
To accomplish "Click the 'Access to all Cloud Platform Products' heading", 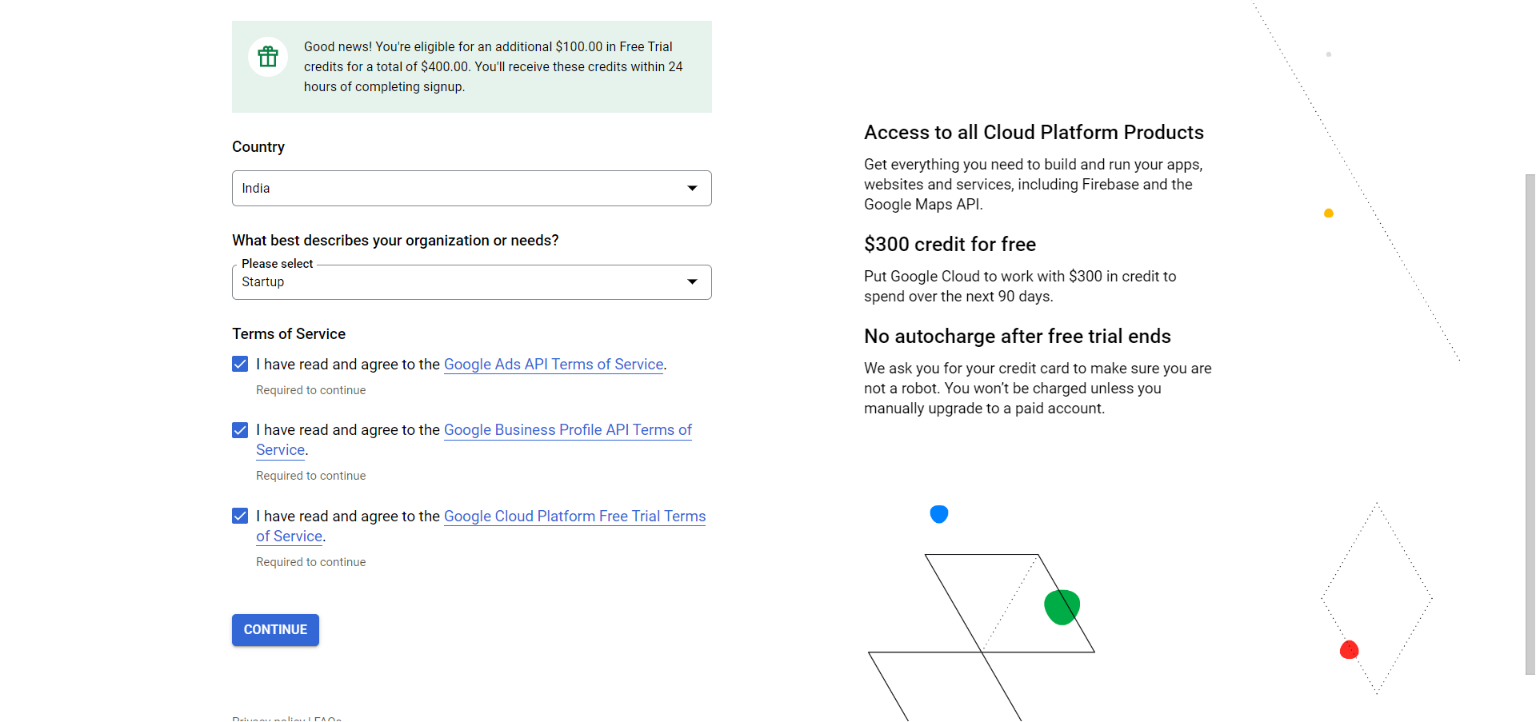I will [1034, 132].
